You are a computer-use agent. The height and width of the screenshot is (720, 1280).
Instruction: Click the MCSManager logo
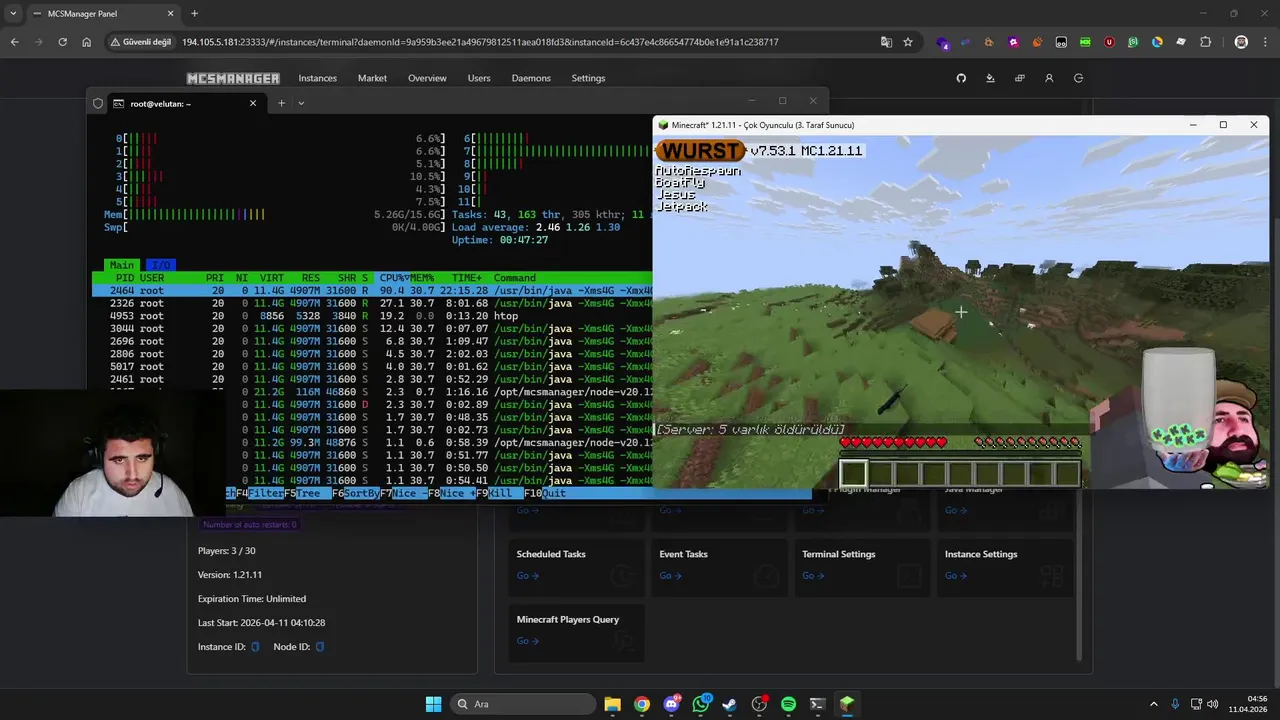click(233, 78)
